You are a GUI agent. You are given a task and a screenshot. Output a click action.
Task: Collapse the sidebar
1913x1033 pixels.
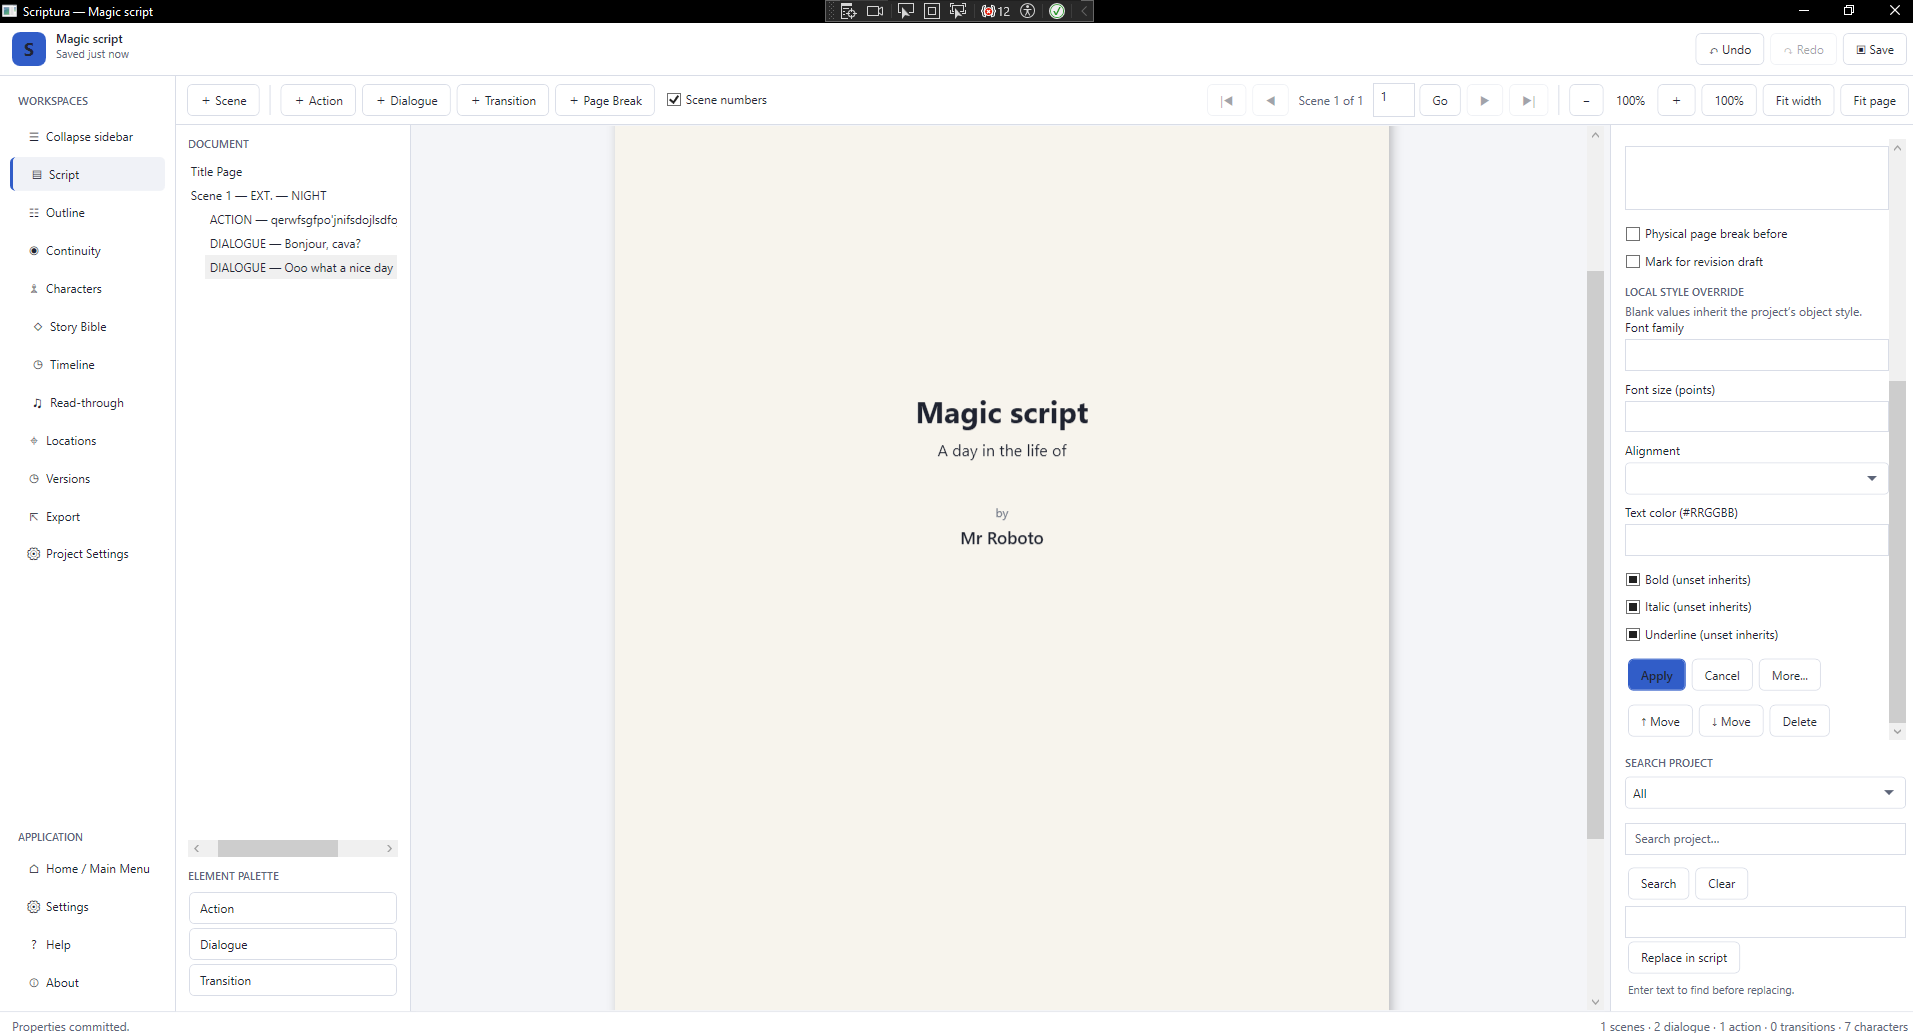tap(88, 137)
